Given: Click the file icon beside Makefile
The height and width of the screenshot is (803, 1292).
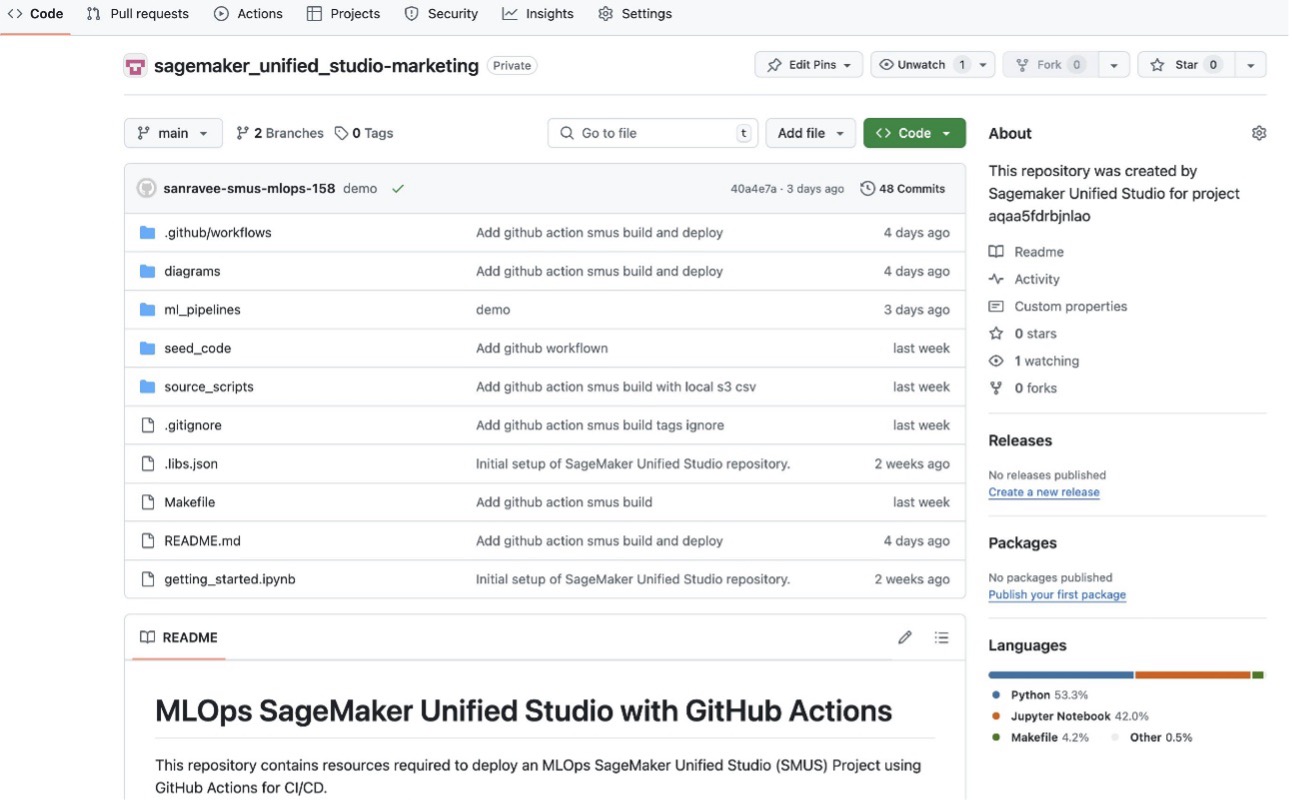Looking at the screenshot, I should (x=148, y=502).
